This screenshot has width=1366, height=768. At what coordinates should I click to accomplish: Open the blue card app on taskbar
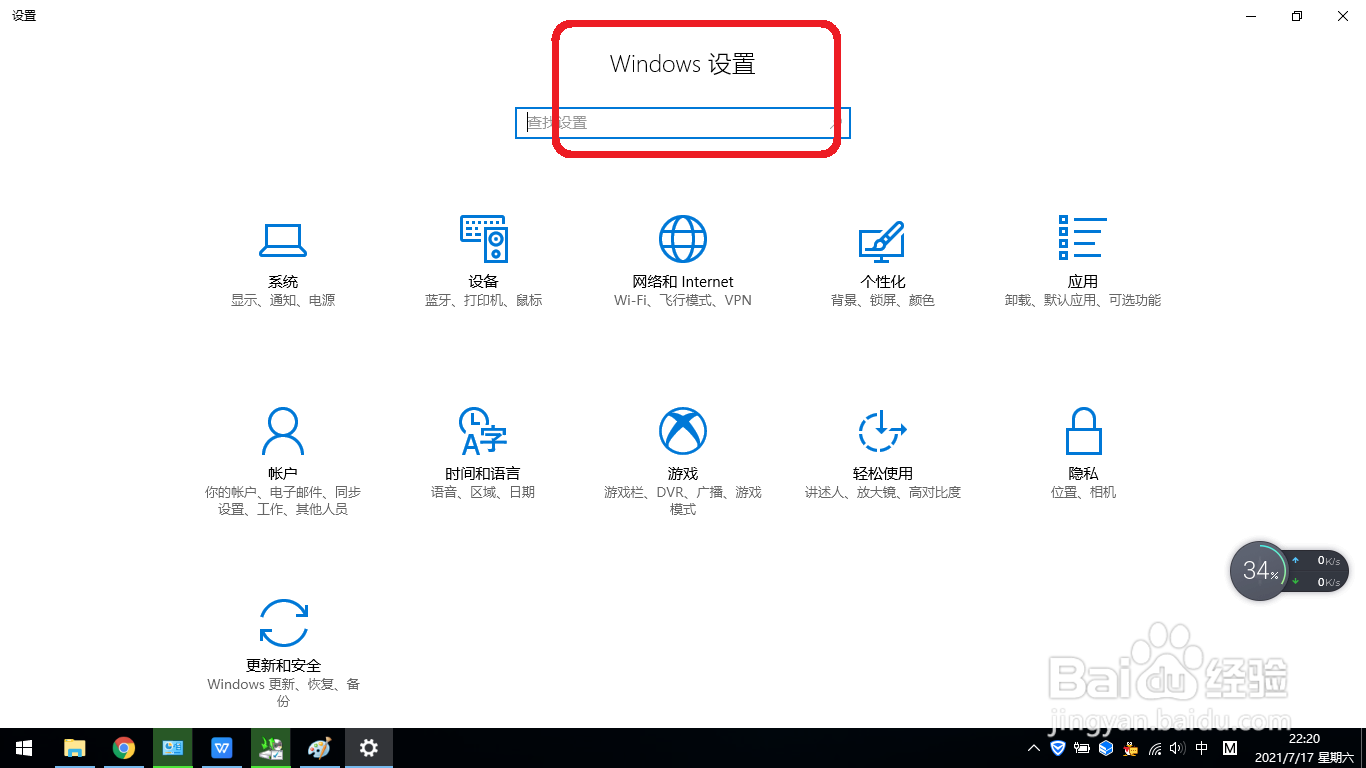(x=173, y=748)
